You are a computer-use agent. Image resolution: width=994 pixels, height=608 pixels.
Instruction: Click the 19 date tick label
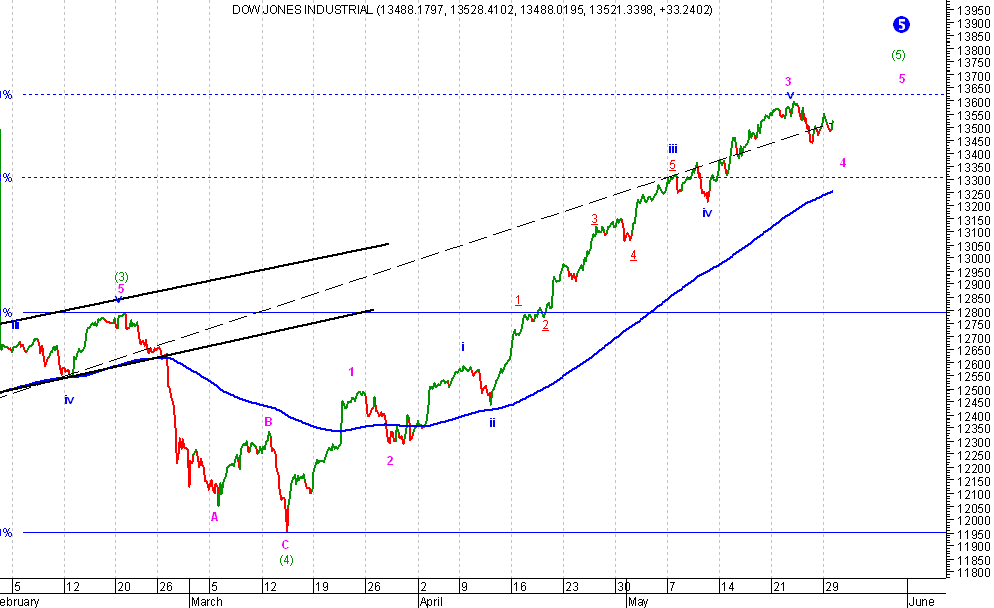pos(321,586)
